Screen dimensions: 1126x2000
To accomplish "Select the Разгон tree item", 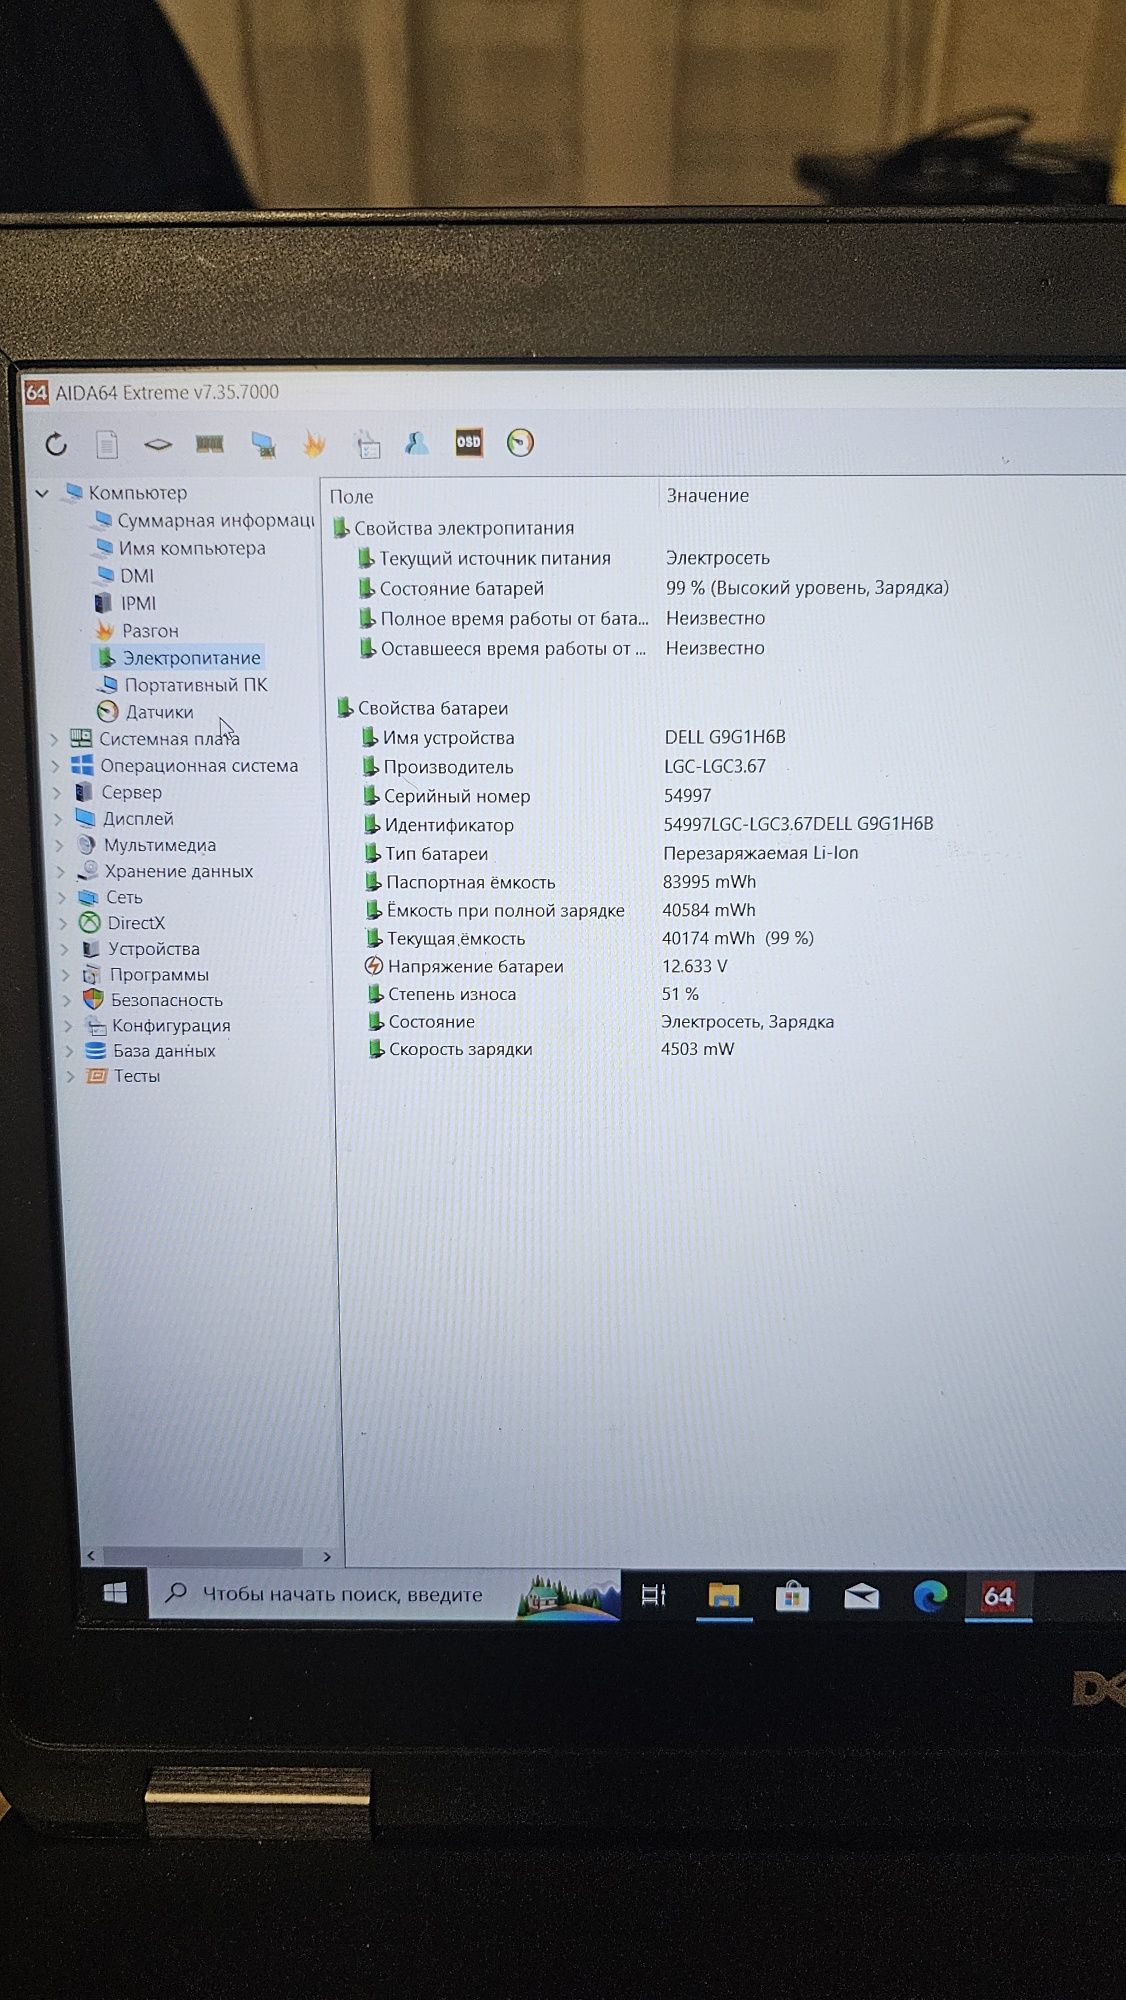I will click(137, 631).
